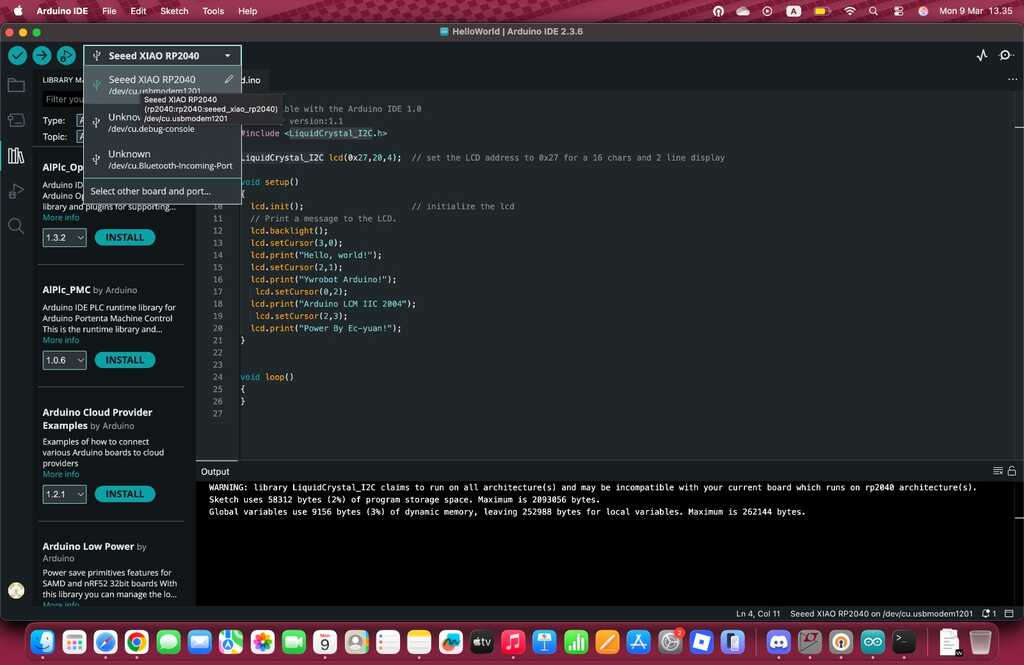Click the void loop() line in editor
1024x665 pixels.
point(267,377)
